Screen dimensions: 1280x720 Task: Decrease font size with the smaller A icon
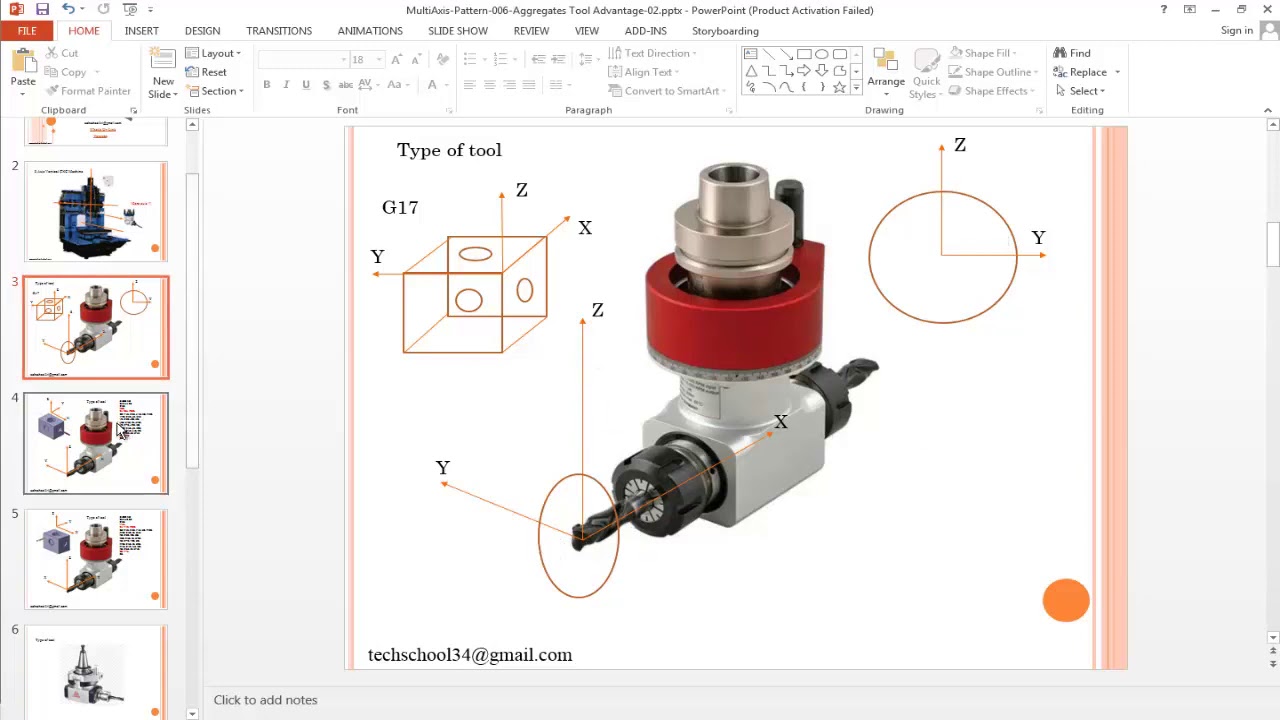[415, 60]
